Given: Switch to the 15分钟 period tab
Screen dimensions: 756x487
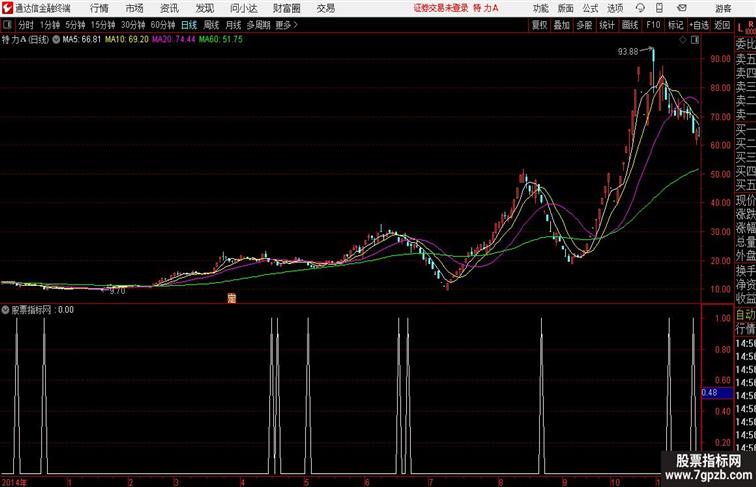Looking at the screenshot, I should [x=103, y=25].
